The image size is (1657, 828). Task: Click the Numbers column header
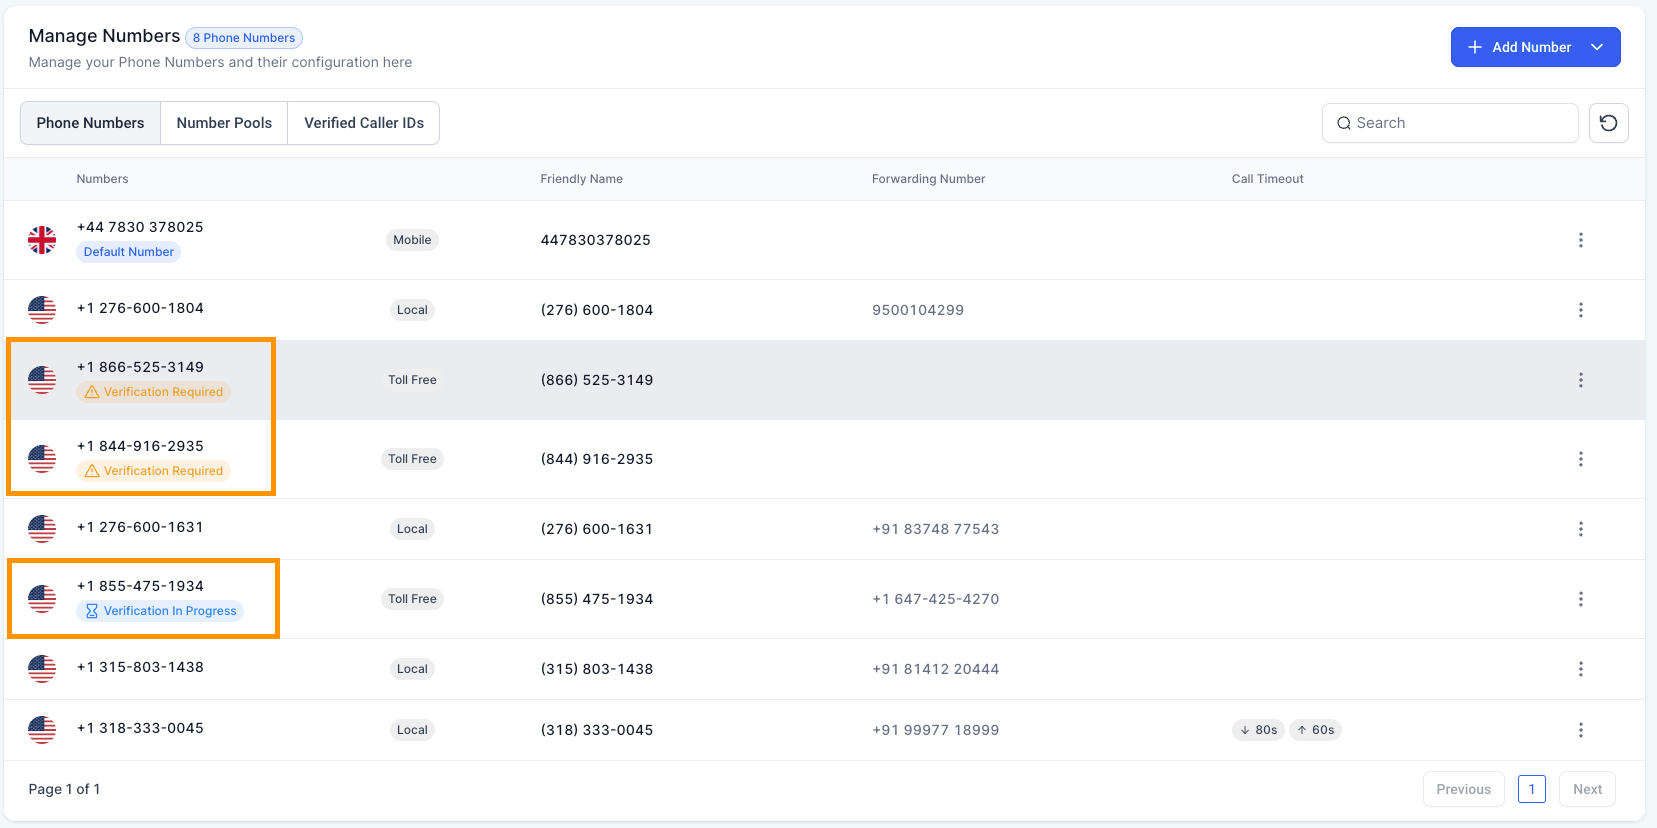[x=102, y=179]
